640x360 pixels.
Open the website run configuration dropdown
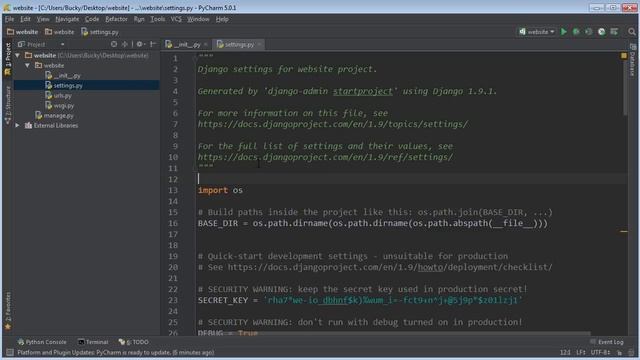pyautogui.click(x=536, y=32)
